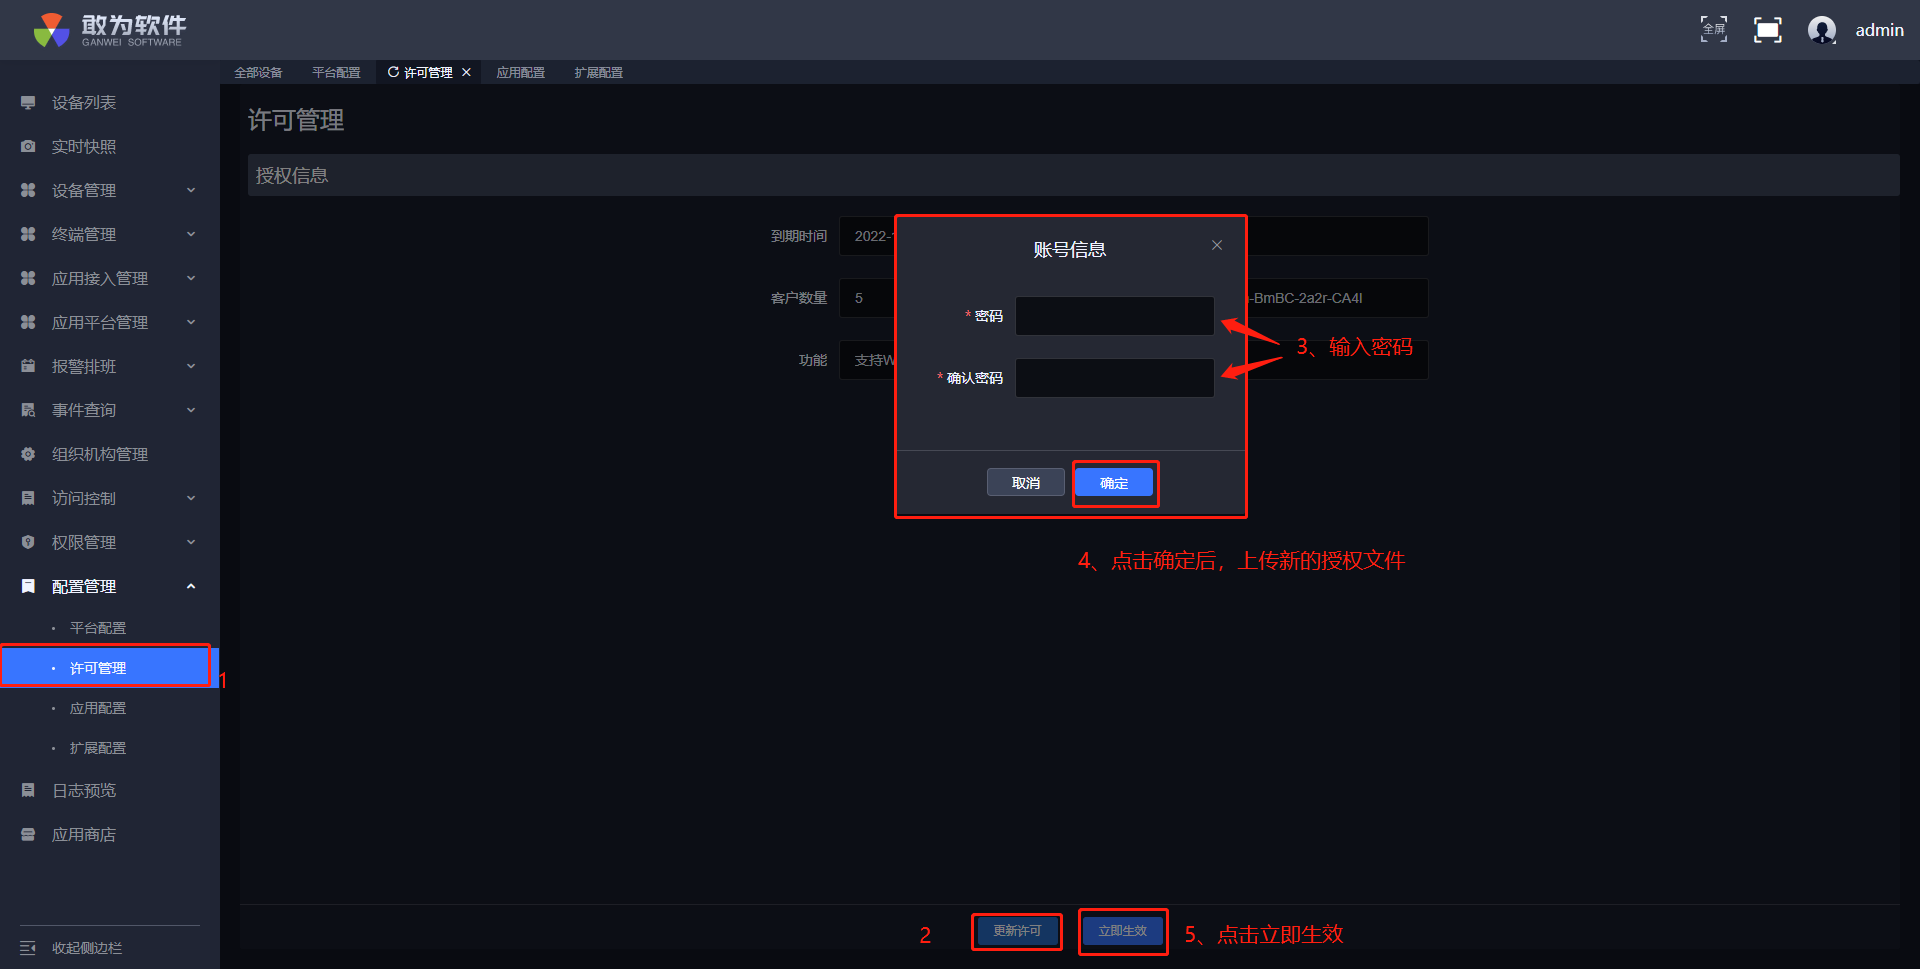Image resolution: width=1920 pixels, height=969 pixels.
Task: Open 应用商店 menu item
Action: [84, 835]
